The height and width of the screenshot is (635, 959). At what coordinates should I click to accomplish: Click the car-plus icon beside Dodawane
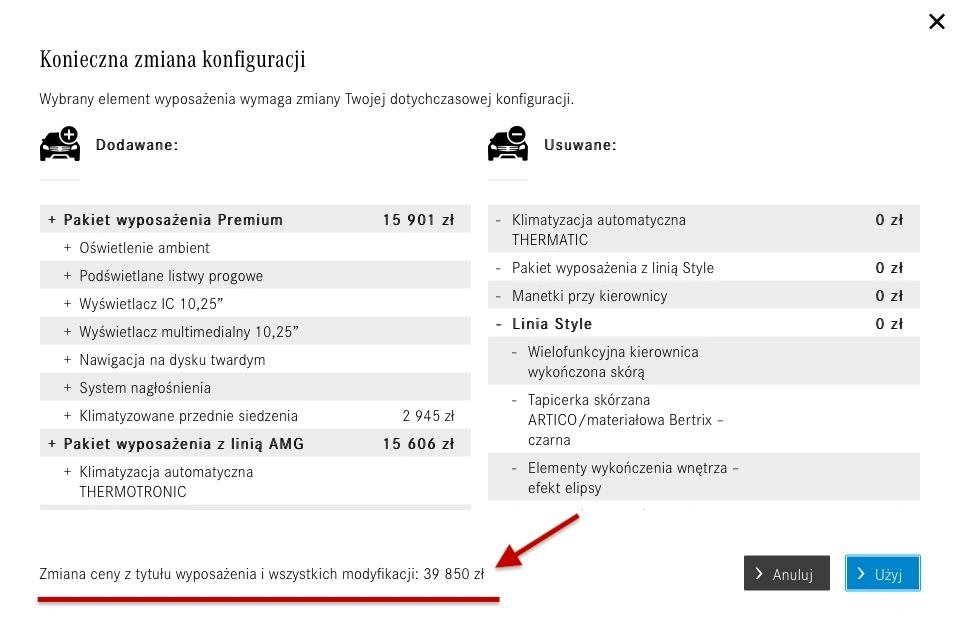point(60,144)
